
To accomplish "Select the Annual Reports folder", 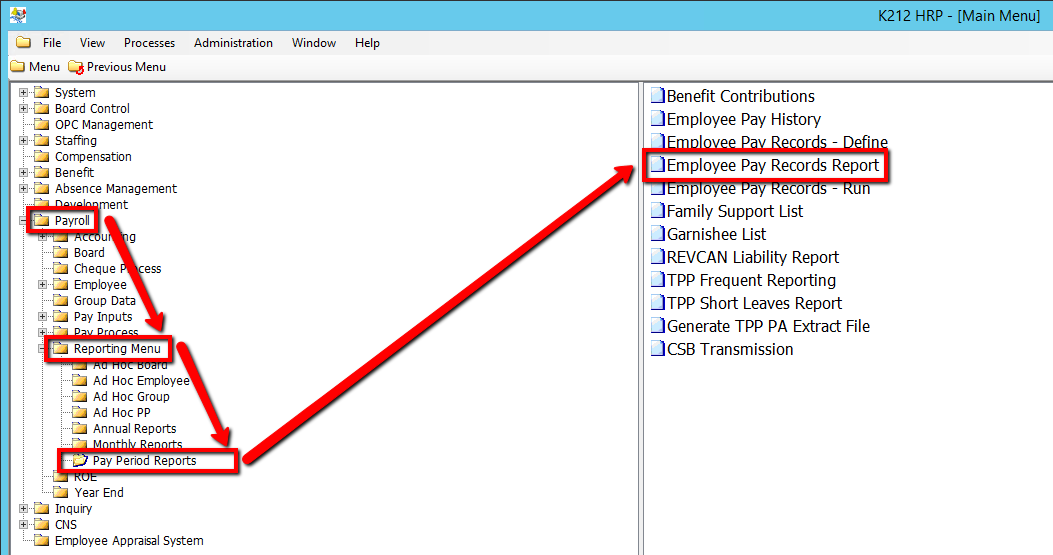I will (134, 429).
